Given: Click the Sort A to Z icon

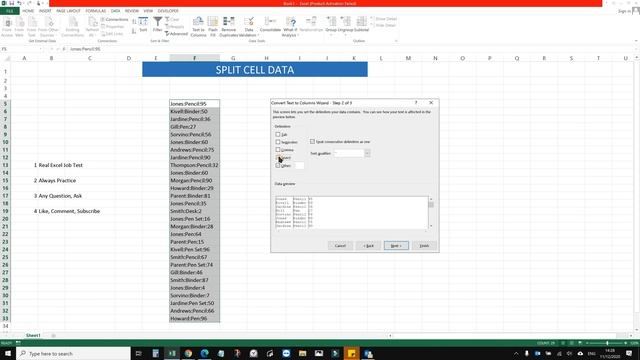Looking at the screenshot, I should 134,22.
